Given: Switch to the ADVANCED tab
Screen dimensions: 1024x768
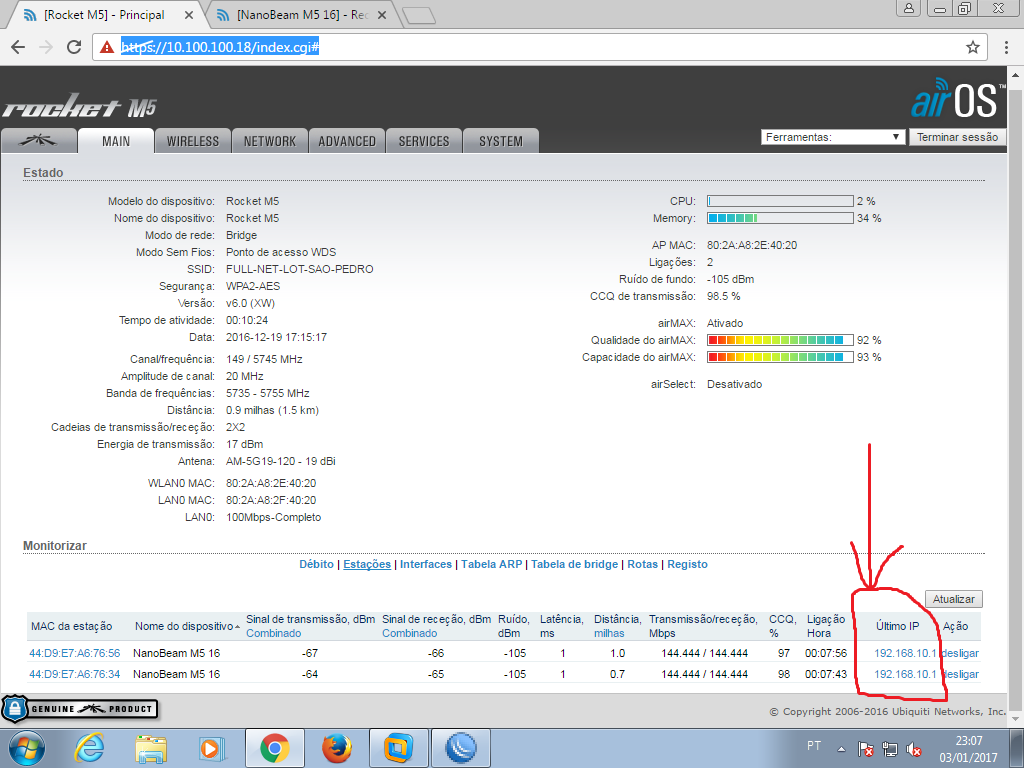Looking at the screenshot, I should (347, 141).
